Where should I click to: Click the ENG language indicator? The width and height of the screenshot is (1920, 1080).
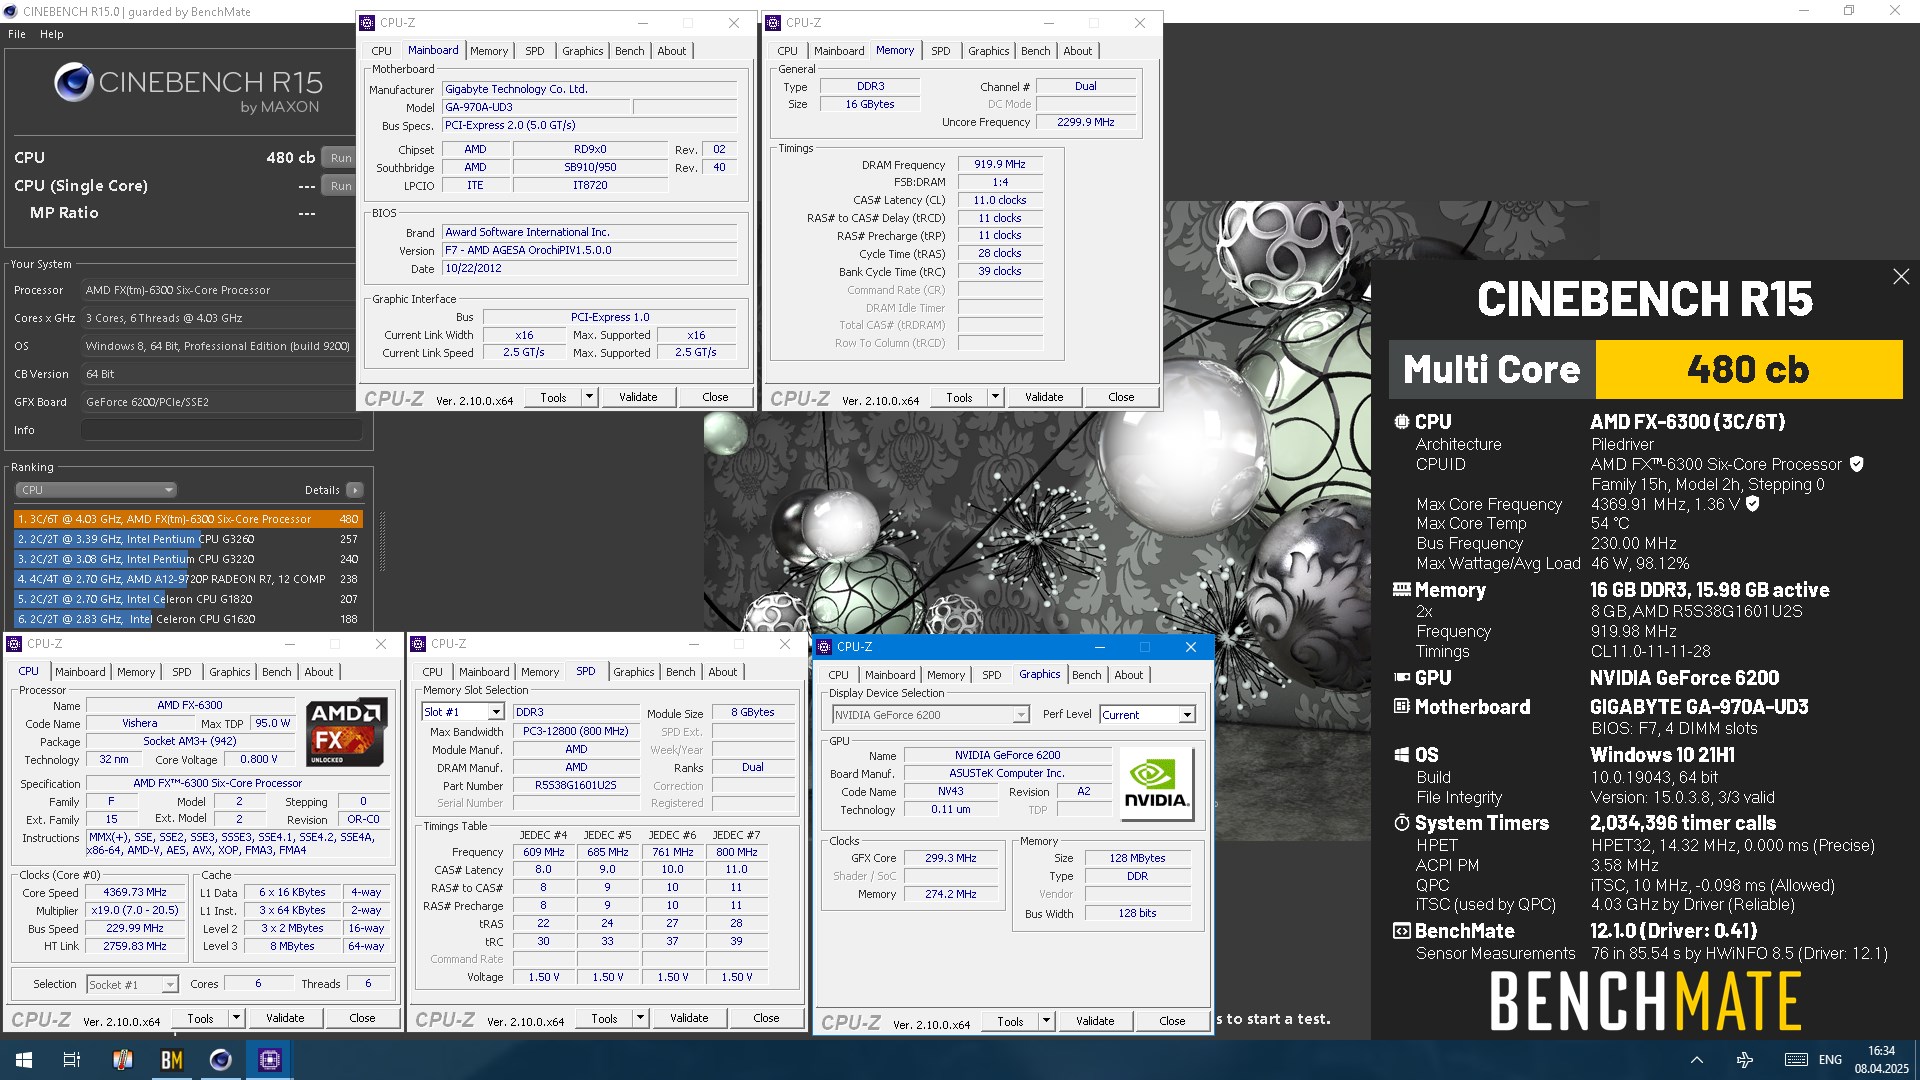pos(1830,1060)
